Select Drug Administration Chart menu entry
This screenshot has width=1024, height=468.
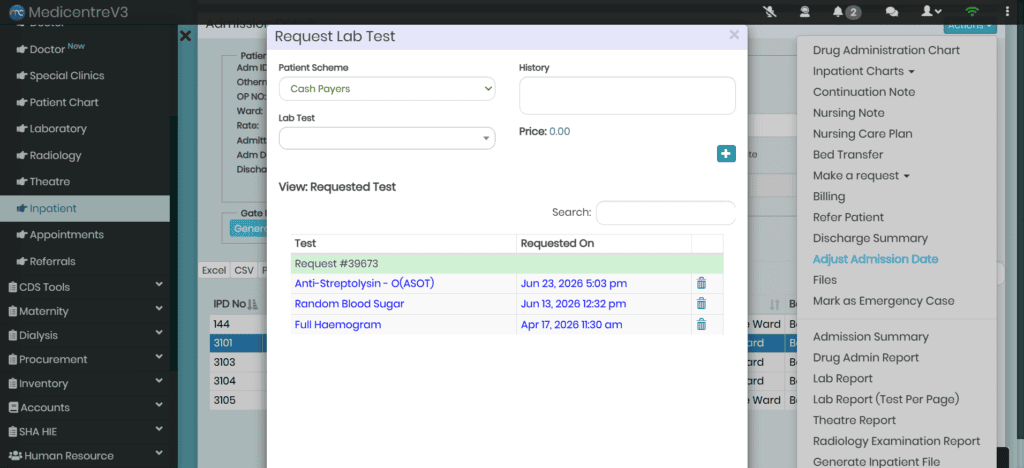tap(886, 50)
